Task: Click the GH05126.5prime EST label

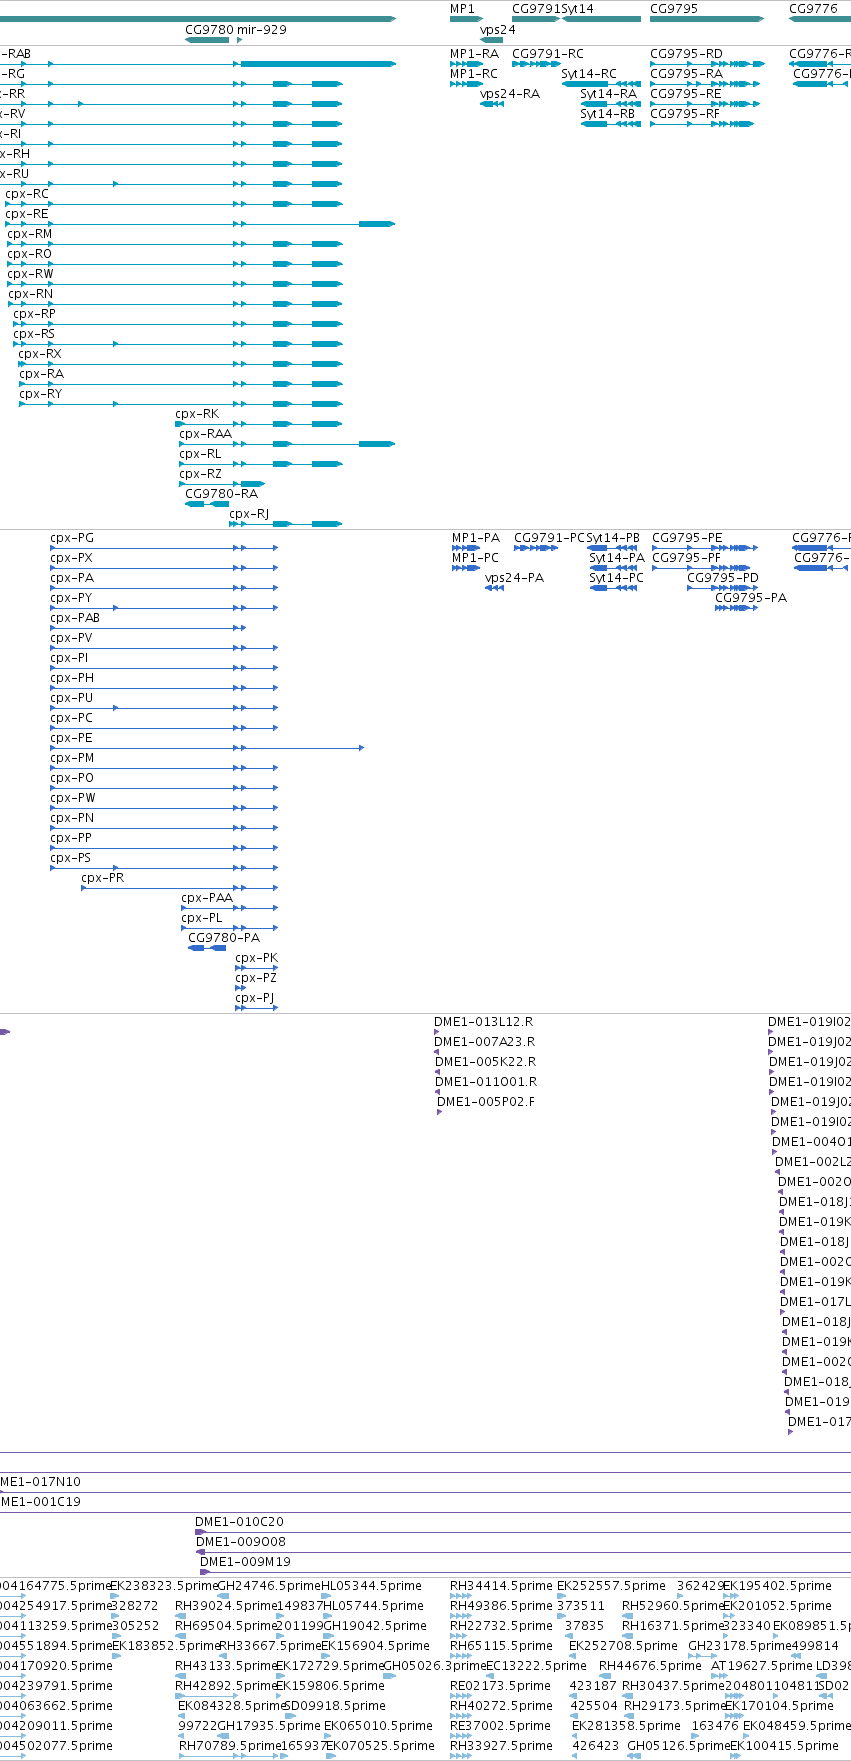Action: click(x=678, y=1746)
